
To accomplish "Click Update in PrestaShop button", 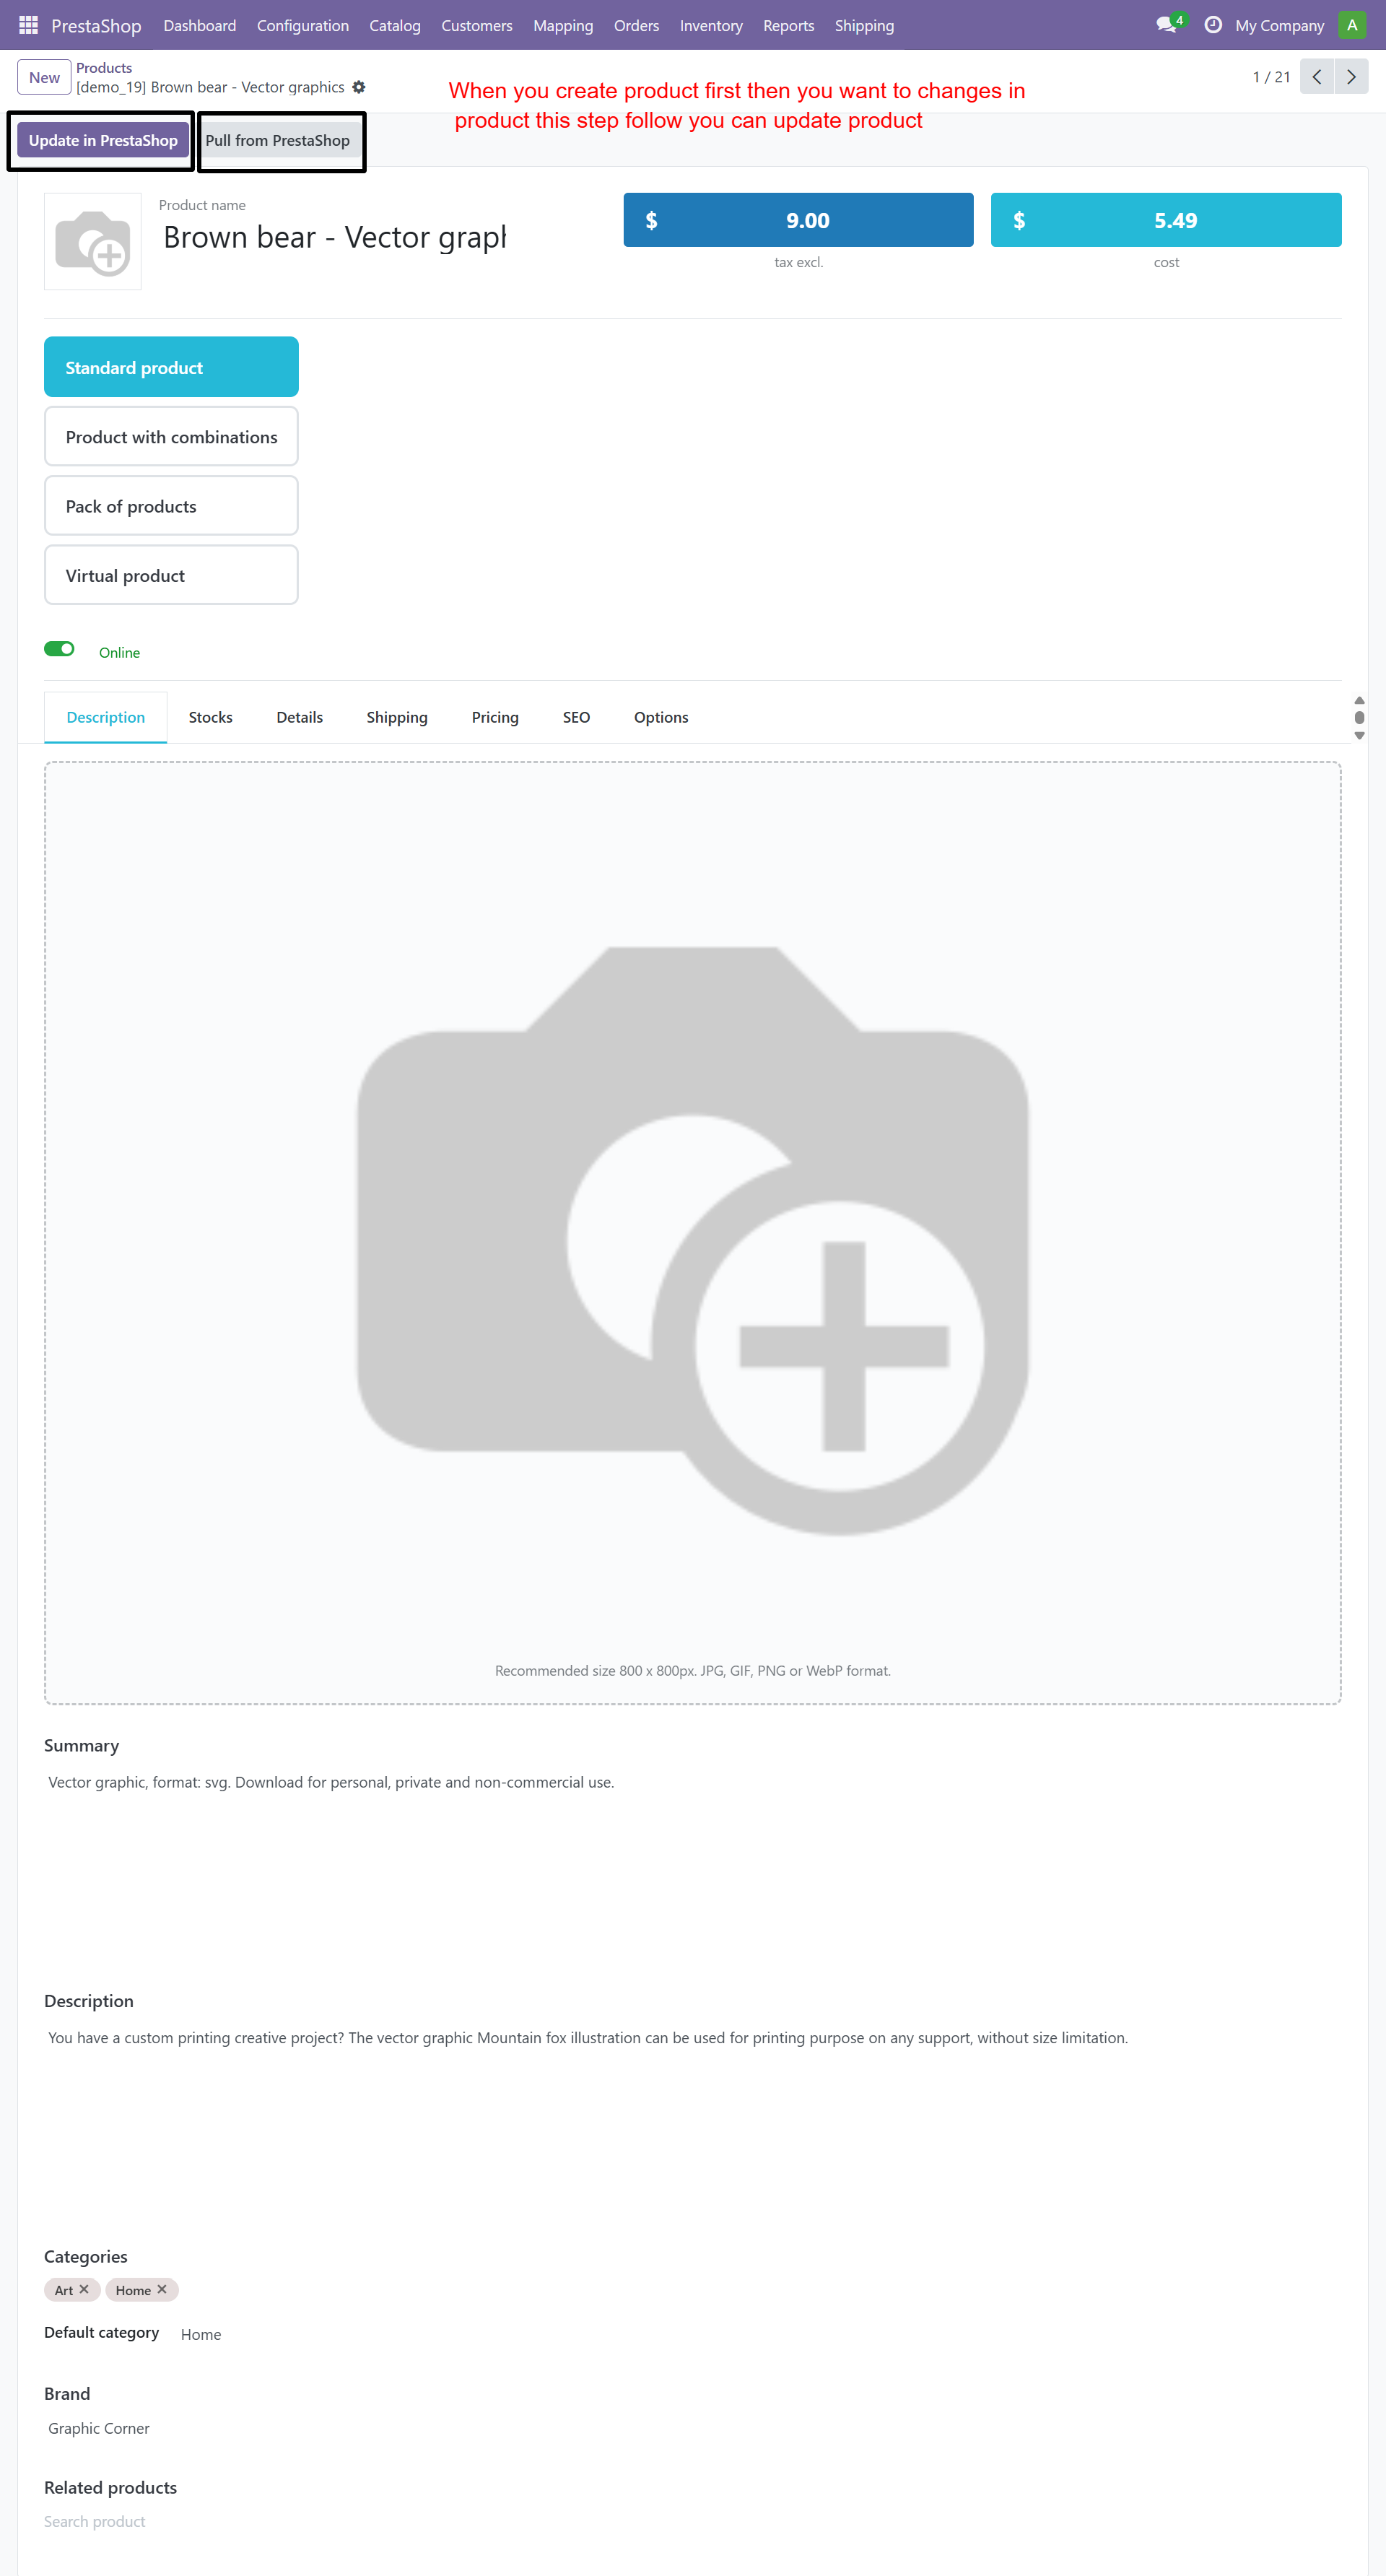I will 103,140.
